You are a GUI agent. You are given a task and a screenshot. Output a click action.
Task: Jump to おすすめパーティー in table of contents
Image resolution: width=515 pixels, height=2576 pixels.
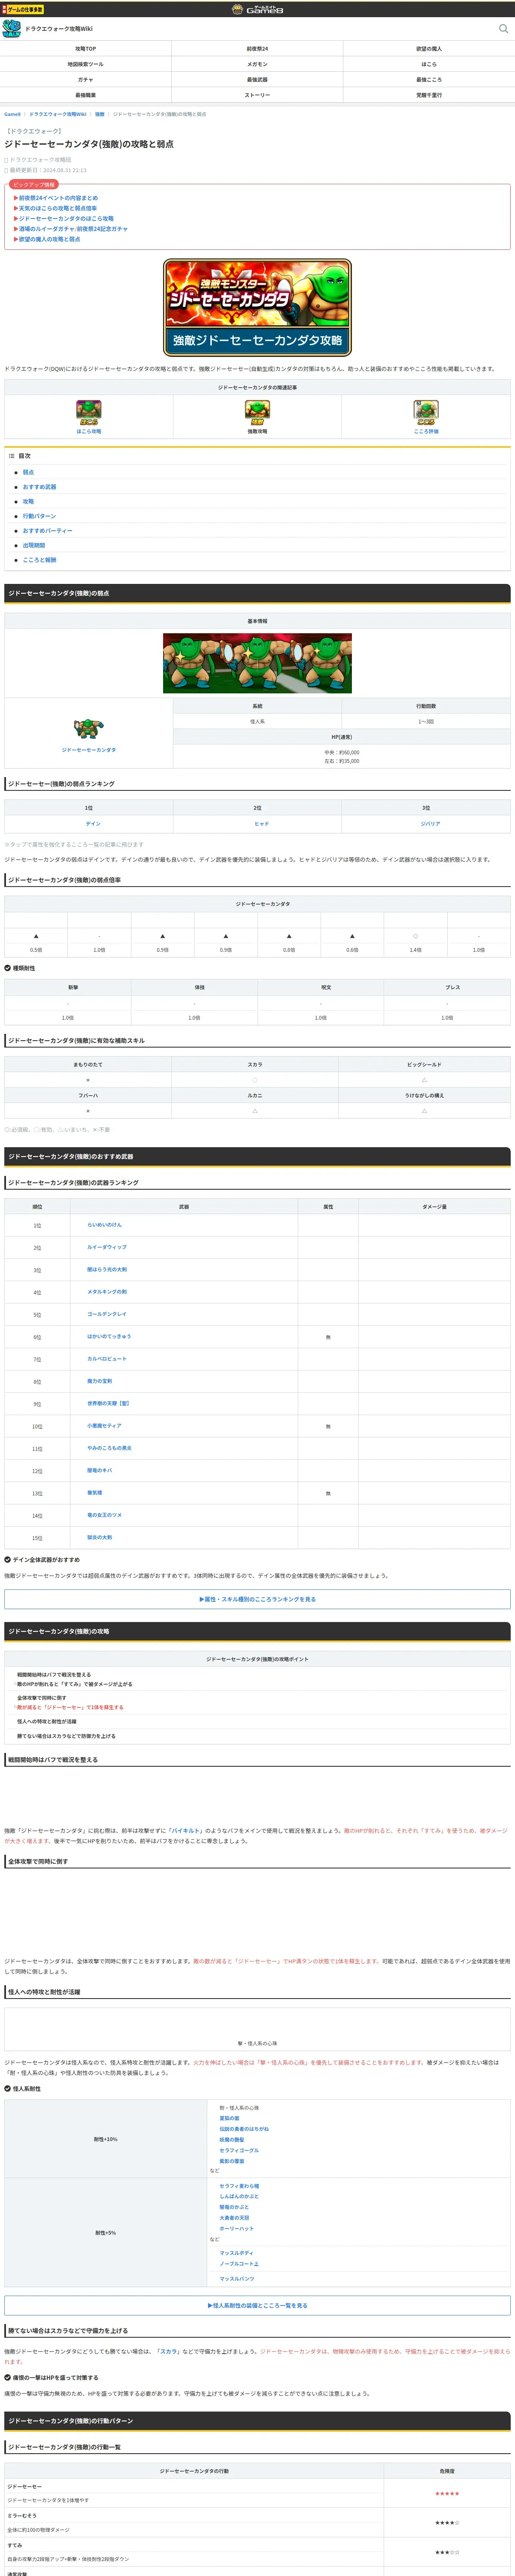[47, 531]
